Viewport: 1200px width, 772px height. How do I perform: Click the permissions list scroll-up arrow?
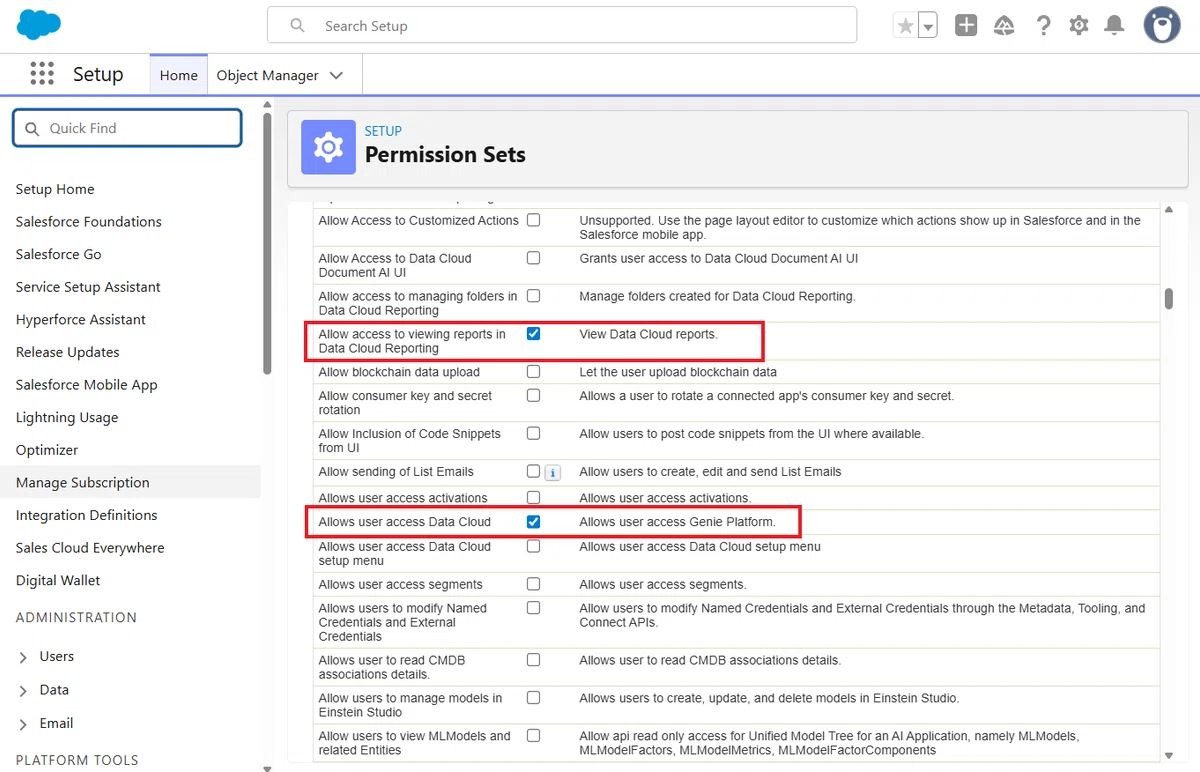pos(1169,208)
